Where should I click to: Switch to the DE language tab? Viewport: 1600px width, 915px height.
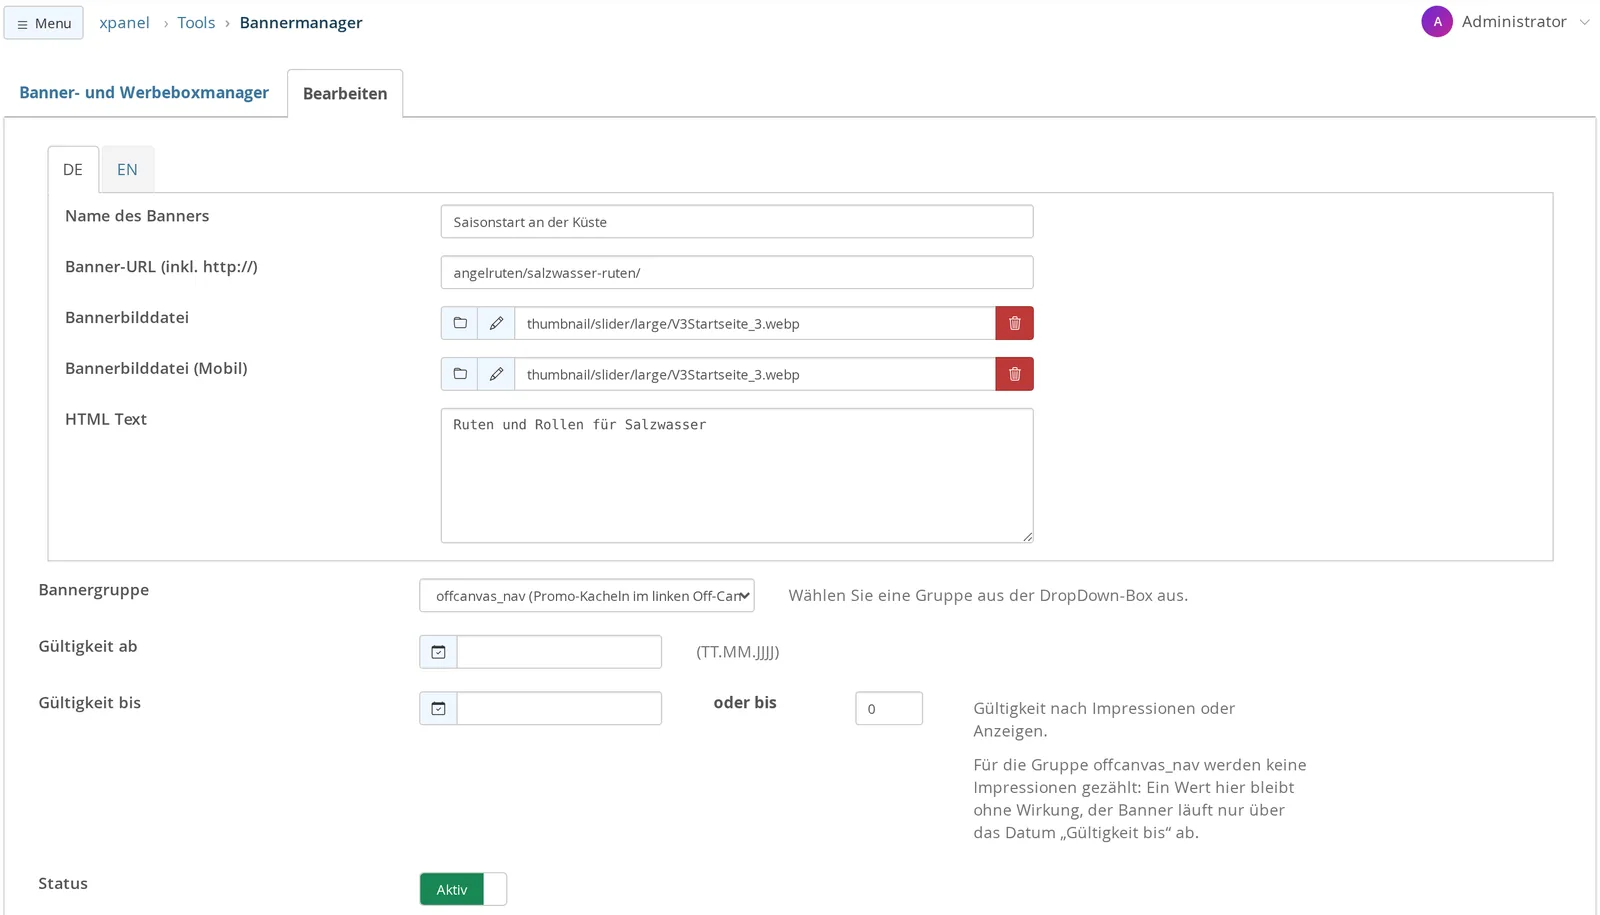click(73, 169)
